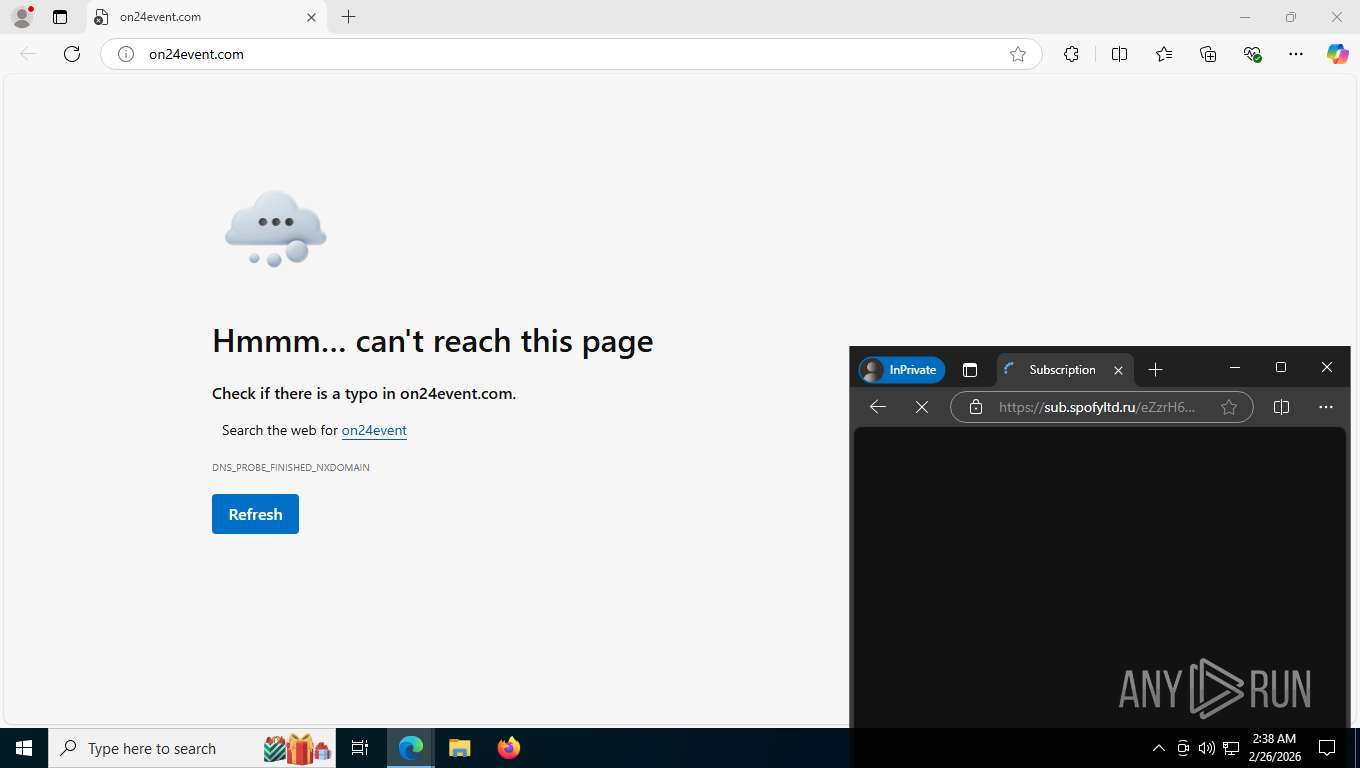Focus the address bar showing on24event.com

[x=570, y=54]
